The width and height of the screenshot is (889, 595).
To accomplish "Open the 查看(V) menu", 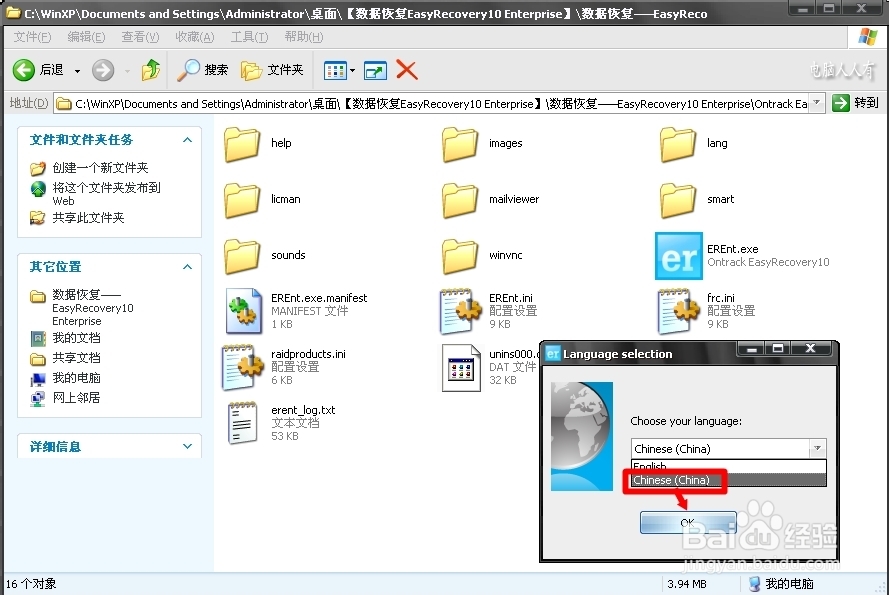I will [x=140, y=37].
